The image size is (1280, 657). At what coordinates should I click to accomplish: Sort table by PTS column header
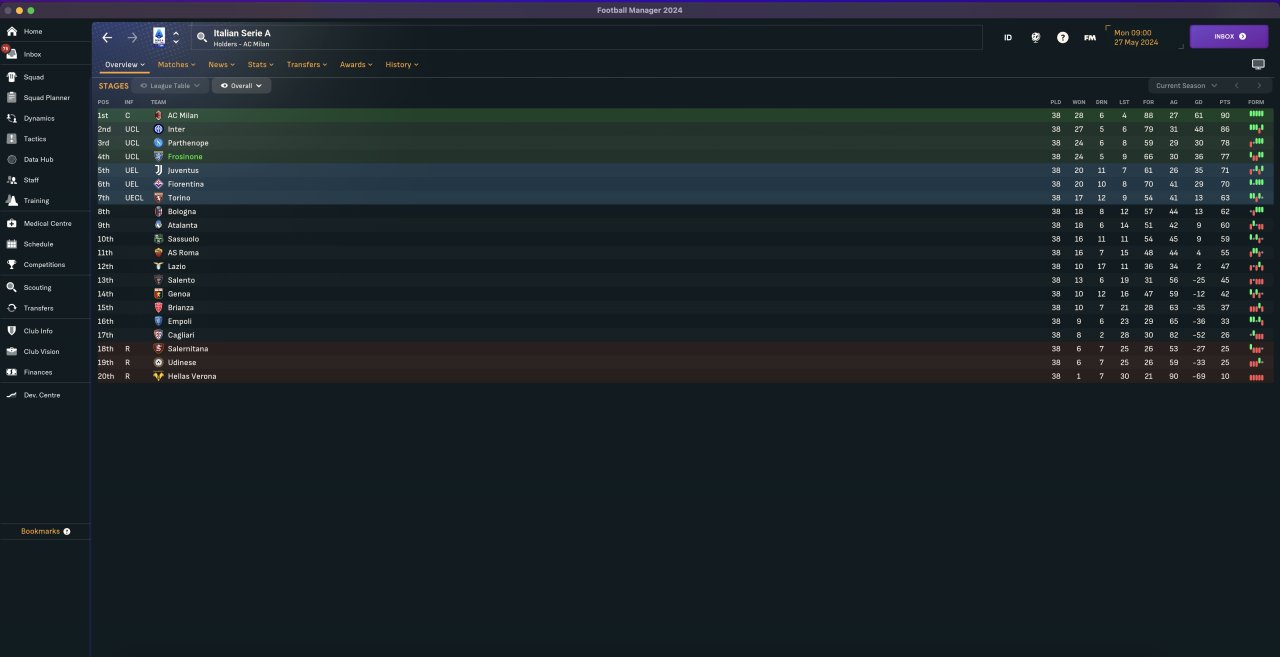[1225, 102]
